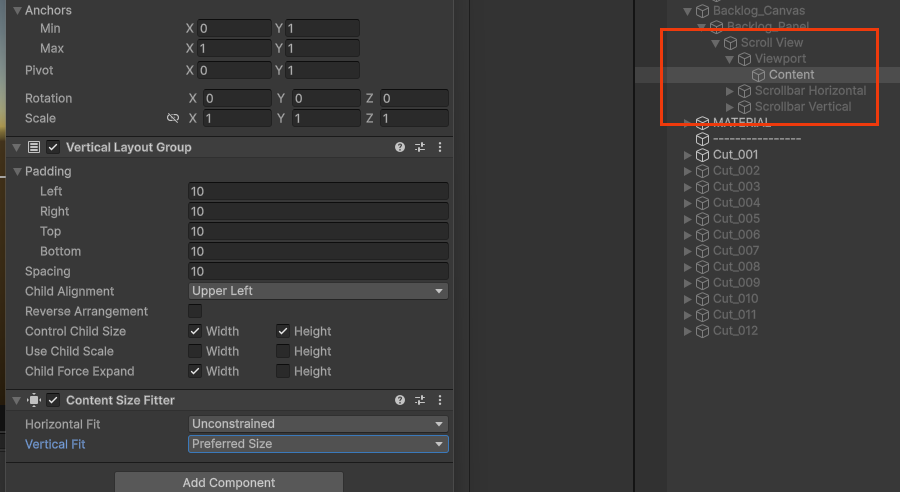Click Content Size Fitter preset icon
This screenshot has width=900, height=492.
(420, 400)
